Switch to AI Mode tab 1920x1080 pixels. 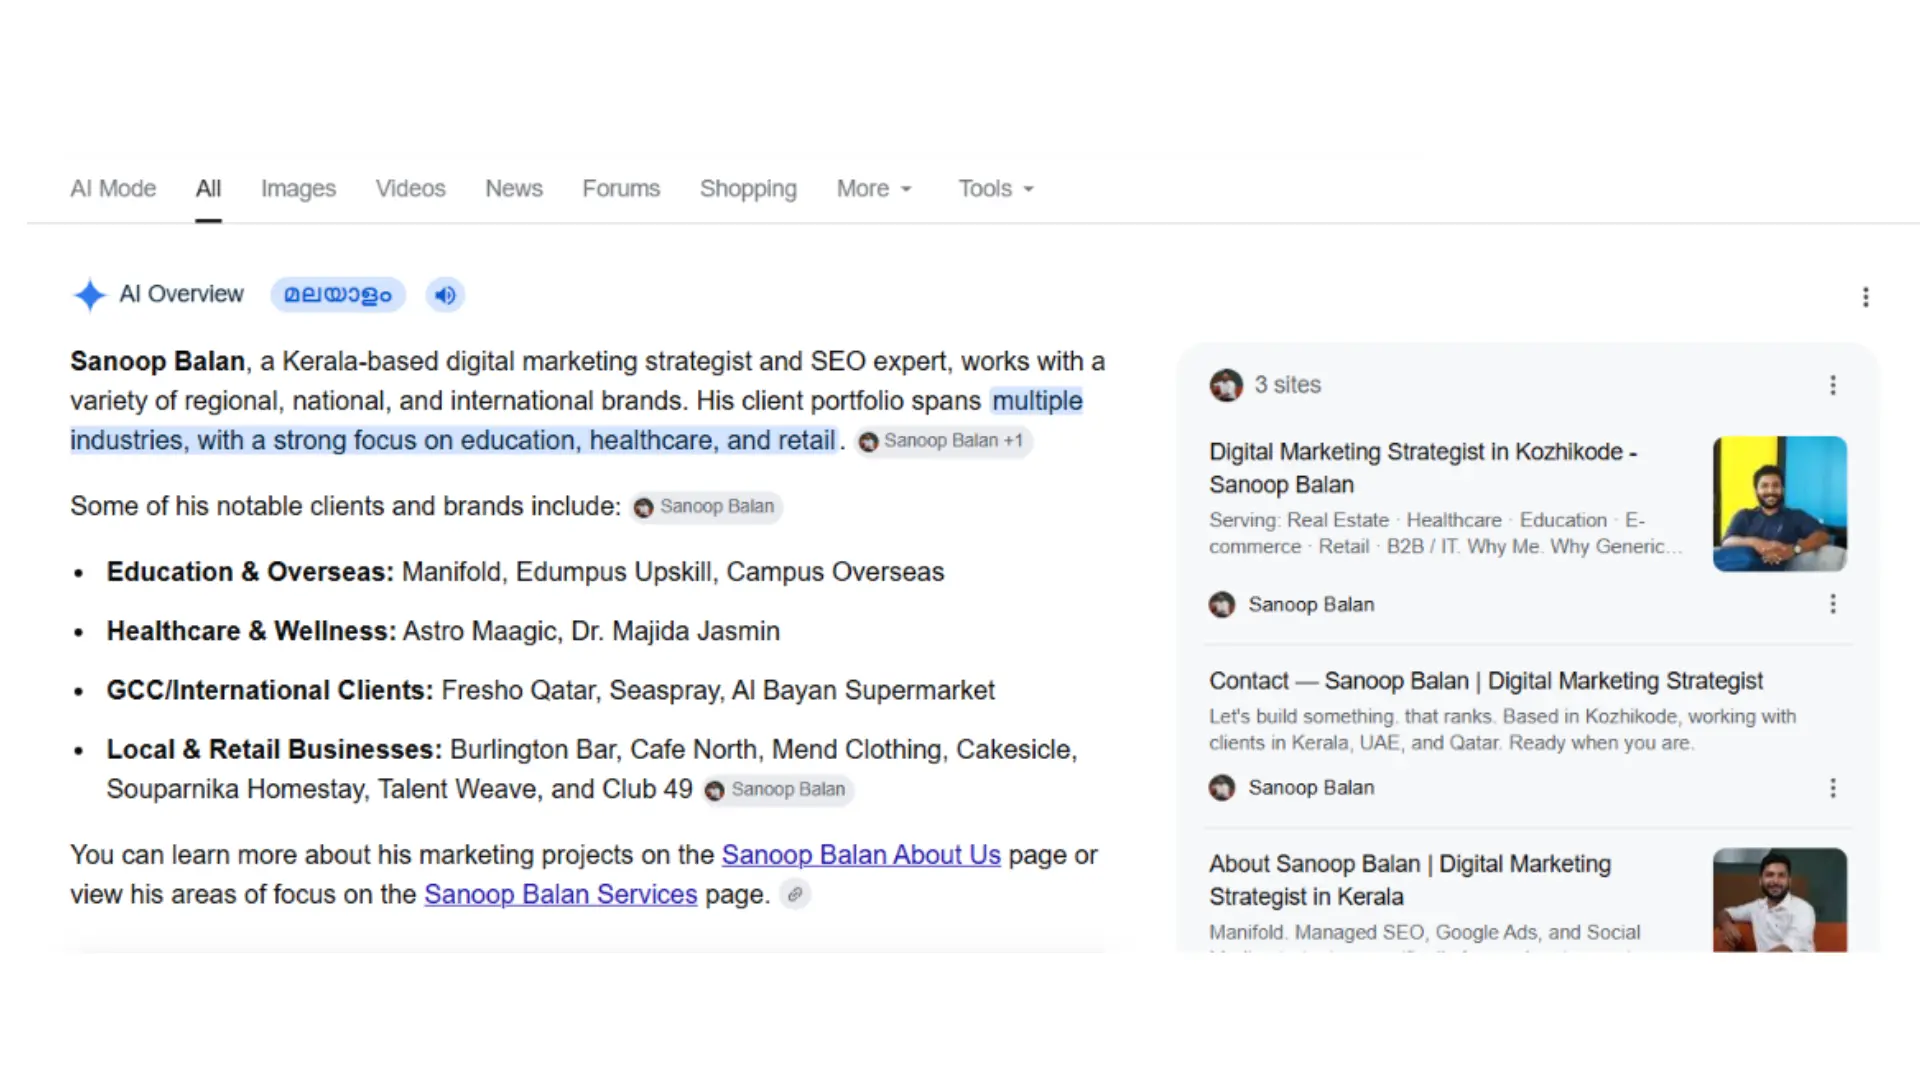click(x=113, y=188)
